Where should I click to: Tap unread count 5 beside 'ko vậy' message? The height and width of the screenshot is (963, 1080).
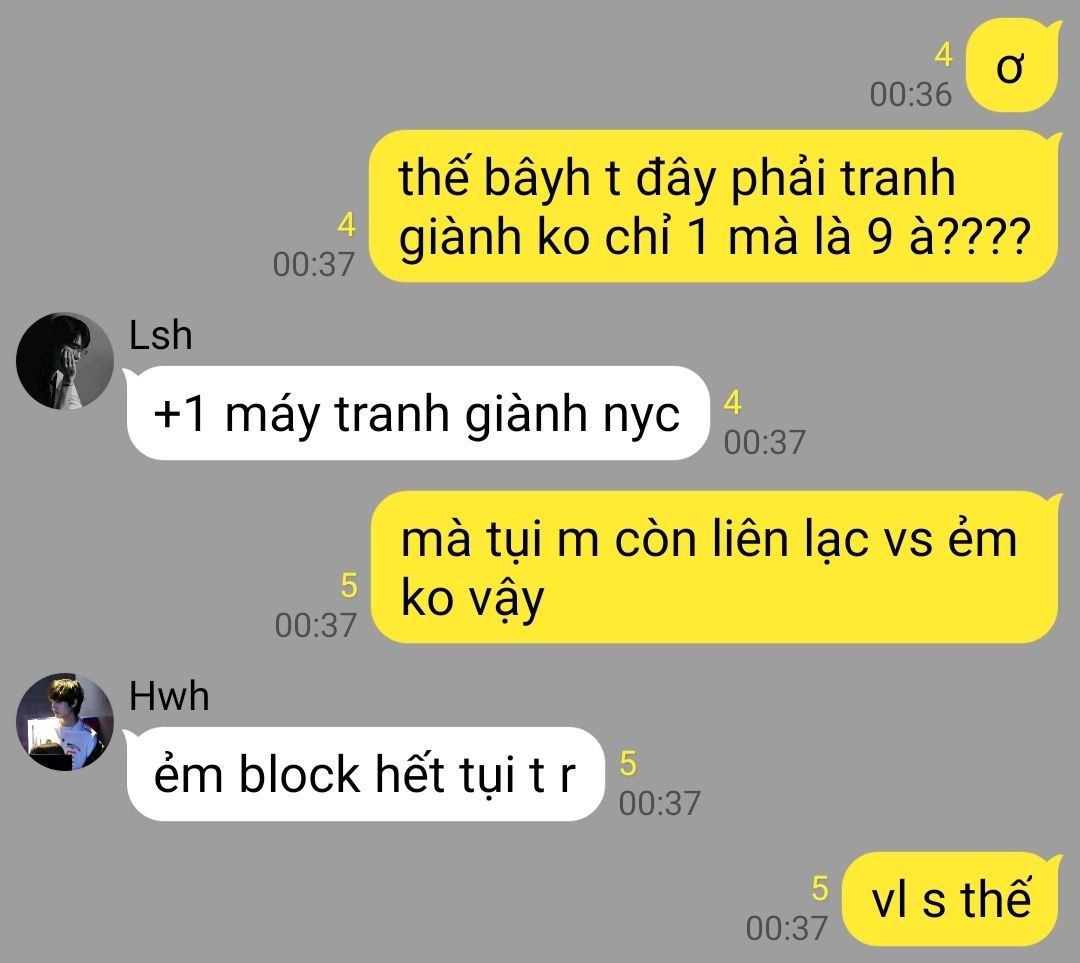pos(349,586)
